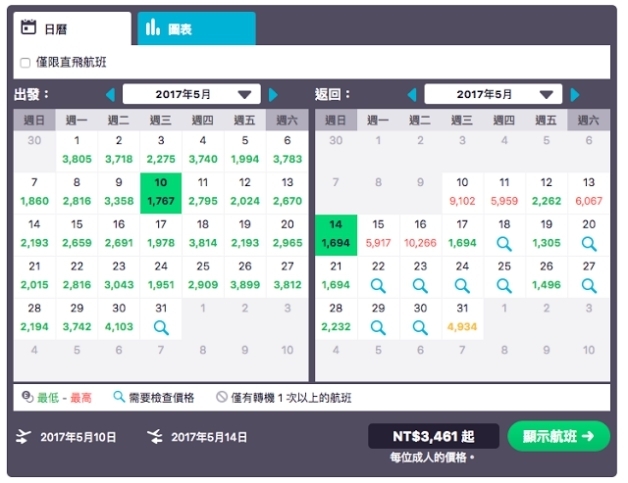This screenshot has height=483, width=628.
Task: Select departure May 28 priced 2,194
Action: 34,319
